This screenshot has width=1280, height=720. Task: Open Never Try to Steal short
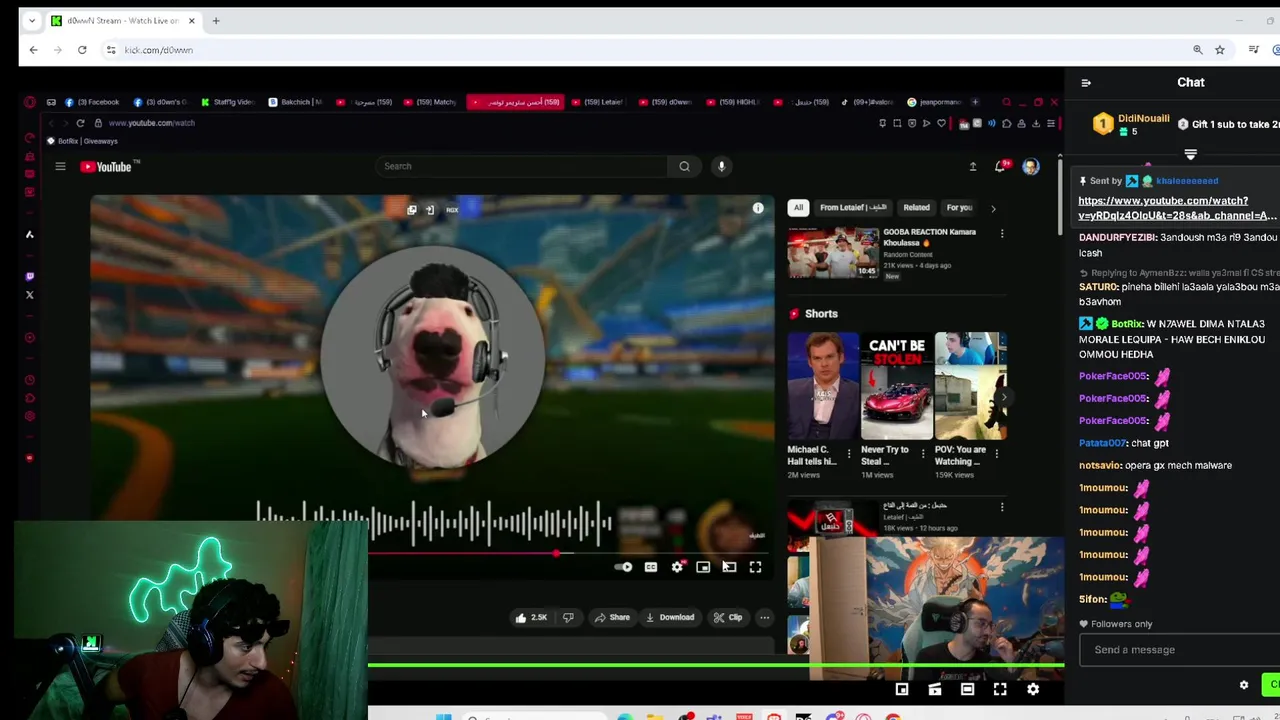click(x=896, y=386)
